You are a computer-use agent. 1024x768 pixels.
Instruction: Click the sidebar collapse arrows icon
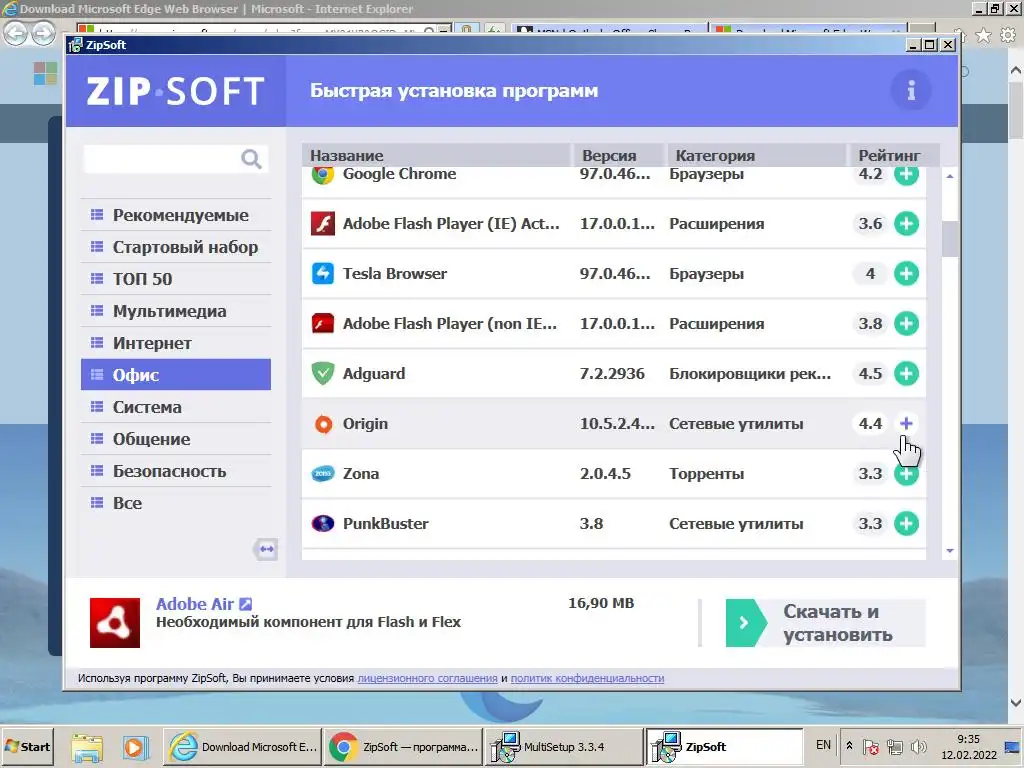pos(266,549)
